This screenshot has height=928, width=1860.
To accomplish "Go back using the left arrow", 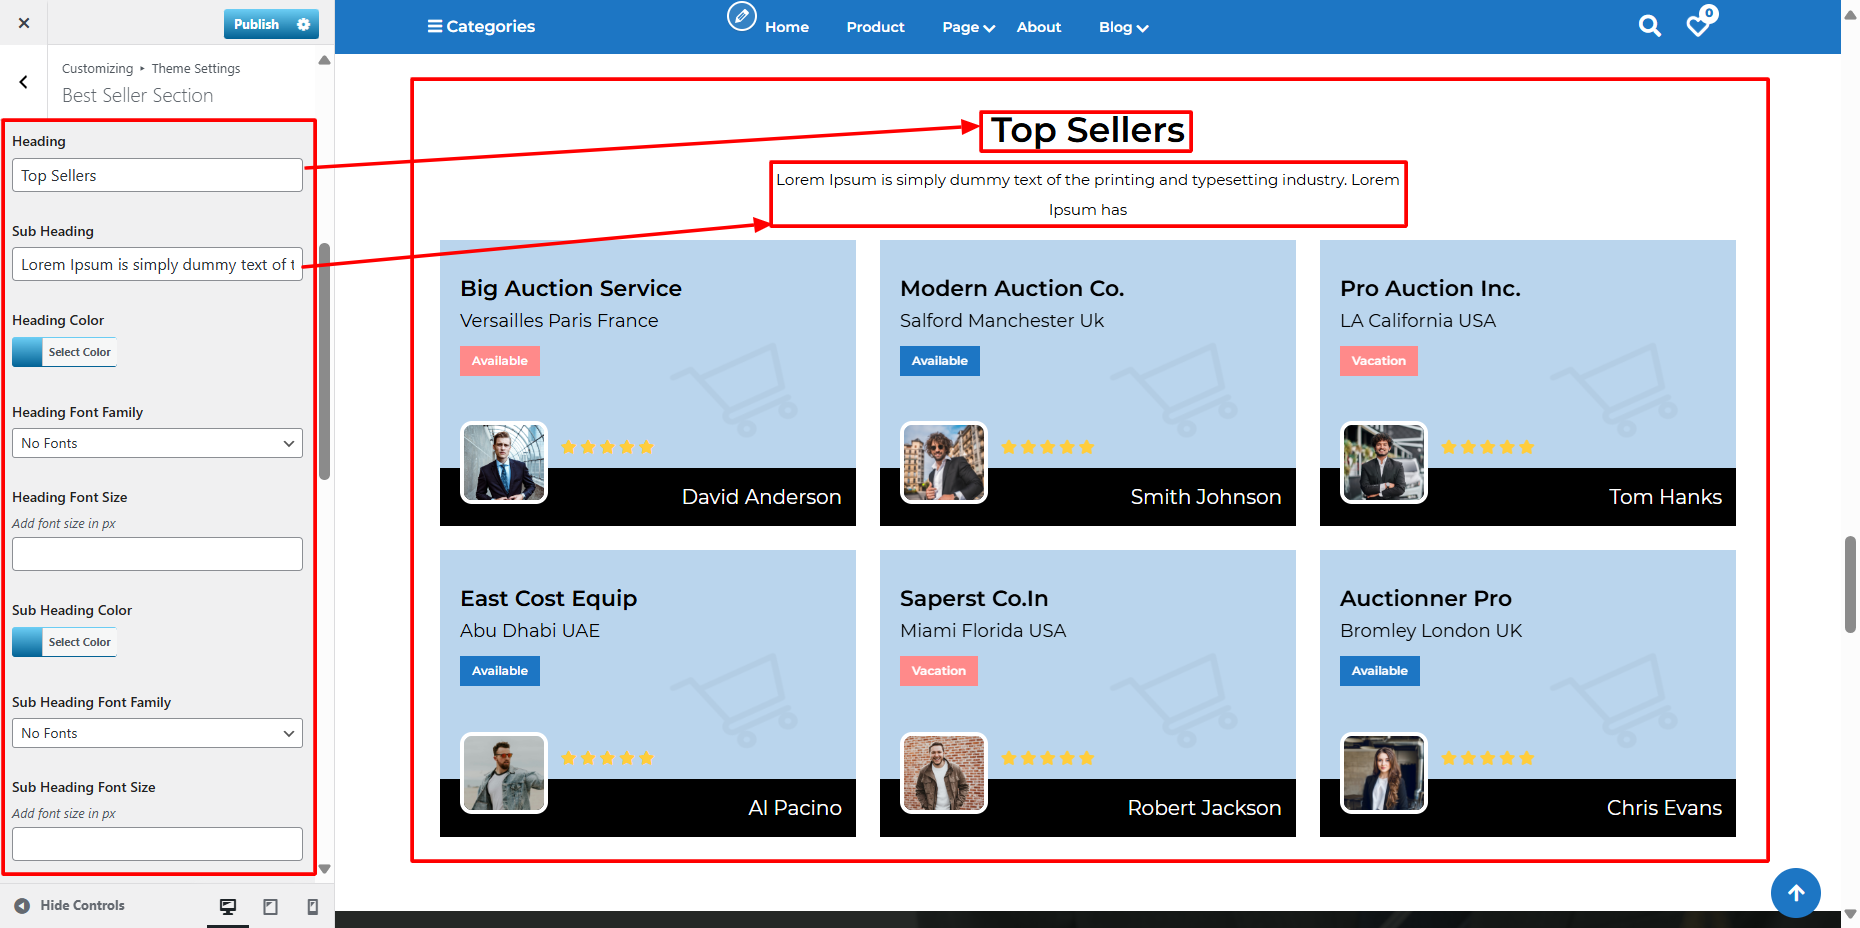I will tap(24, 82).
